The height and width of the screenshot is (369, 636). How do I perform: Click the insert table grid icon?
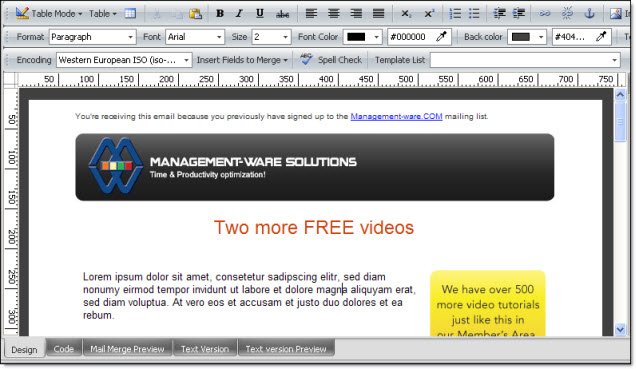(x=130, y=13)
